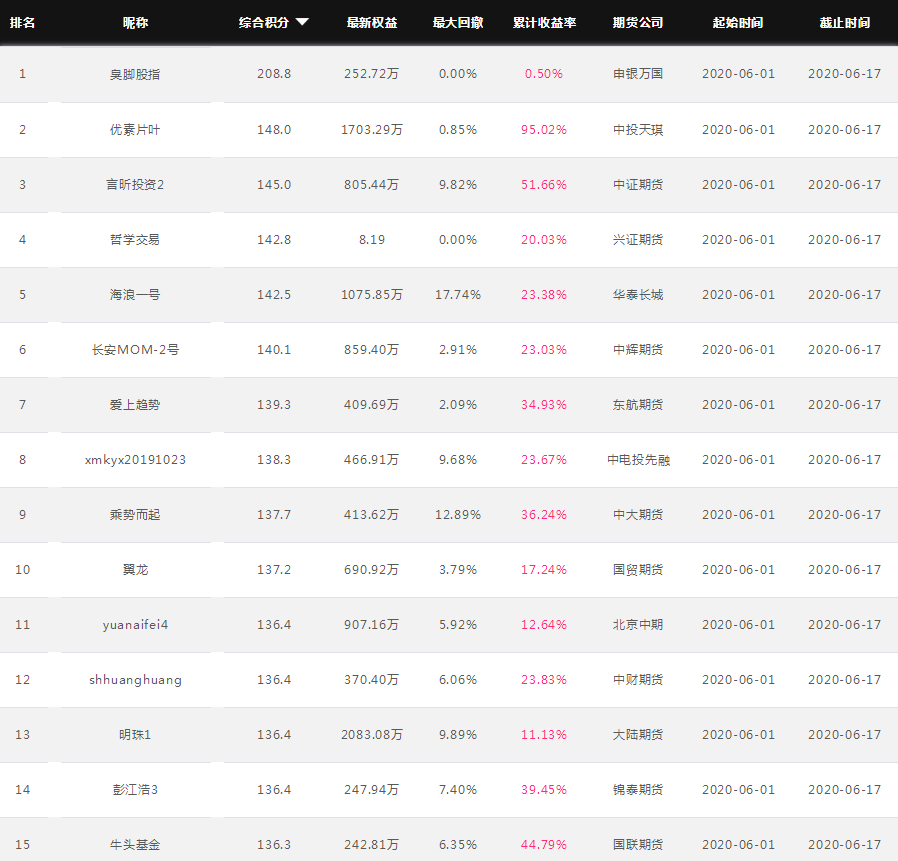Click futures company 中辉期货
898x861 pixels.
(638, 349)
